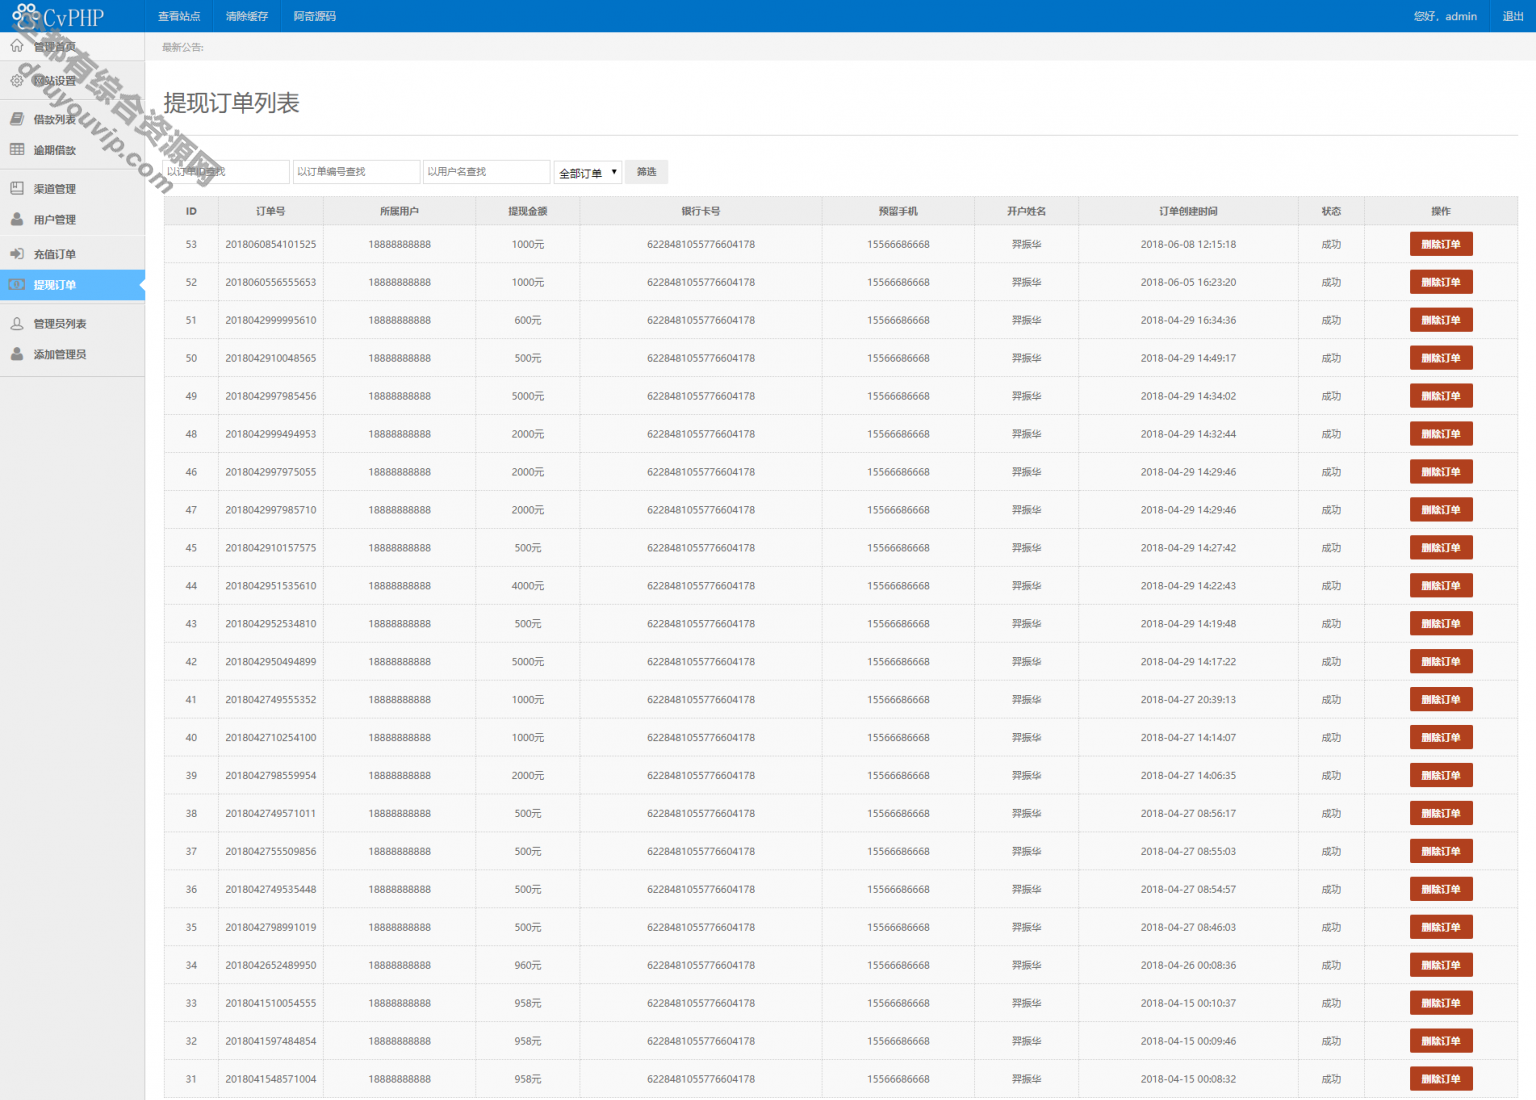Open 网站设置 gear icon
The width and height of the screenshot is (1536, 1100).
(17, 80)
